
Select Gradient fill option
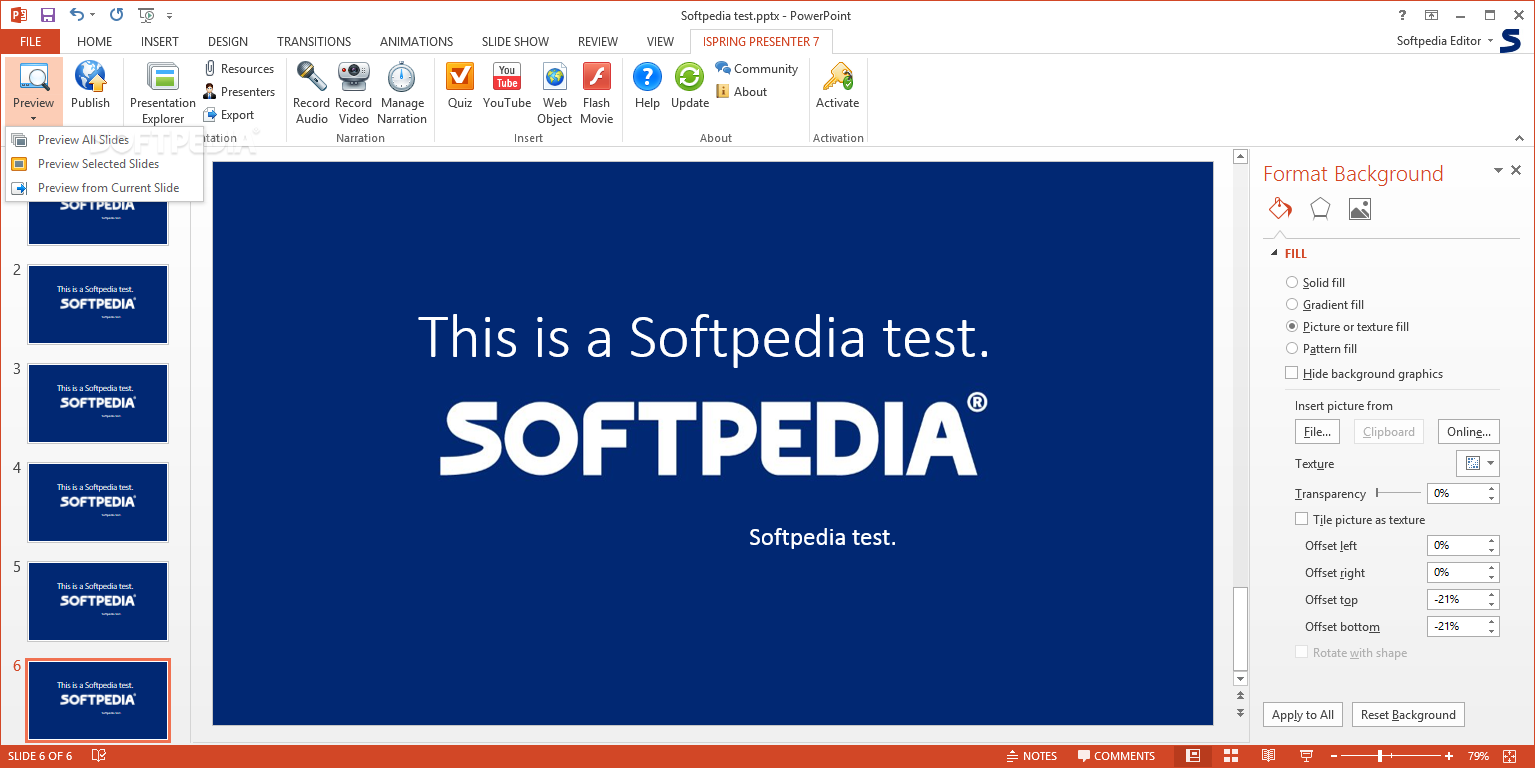tap(1325, 305)
